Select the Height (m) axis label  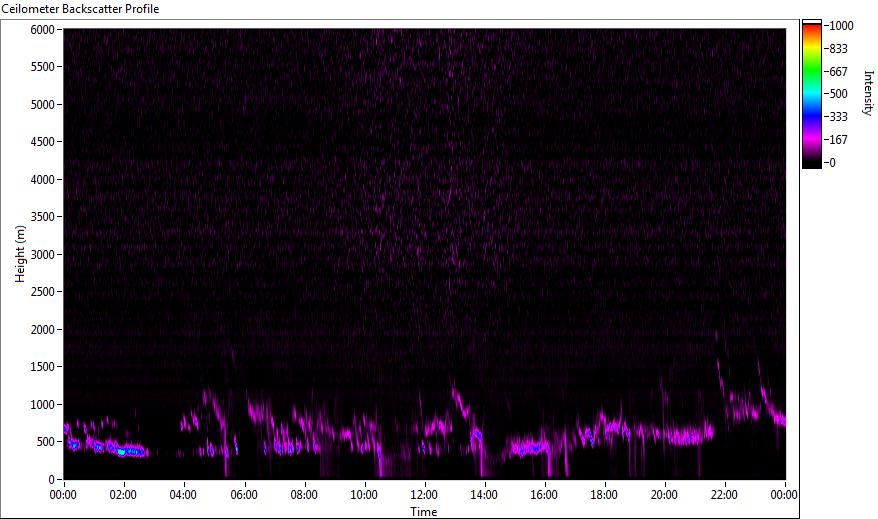point(20,254)
